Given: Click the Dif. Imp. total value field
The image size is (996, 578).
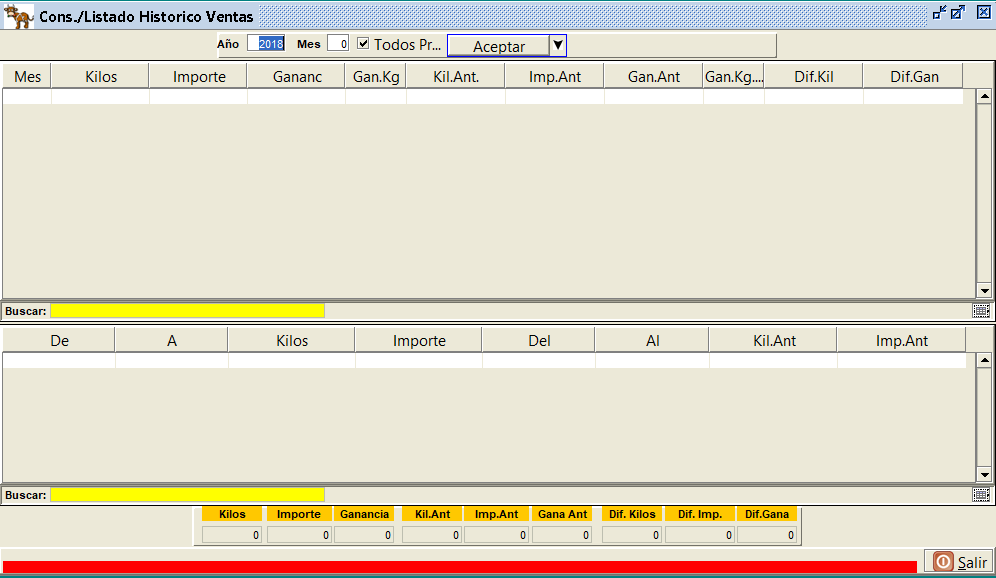Looking at the screenshot, I should (699, 535).
